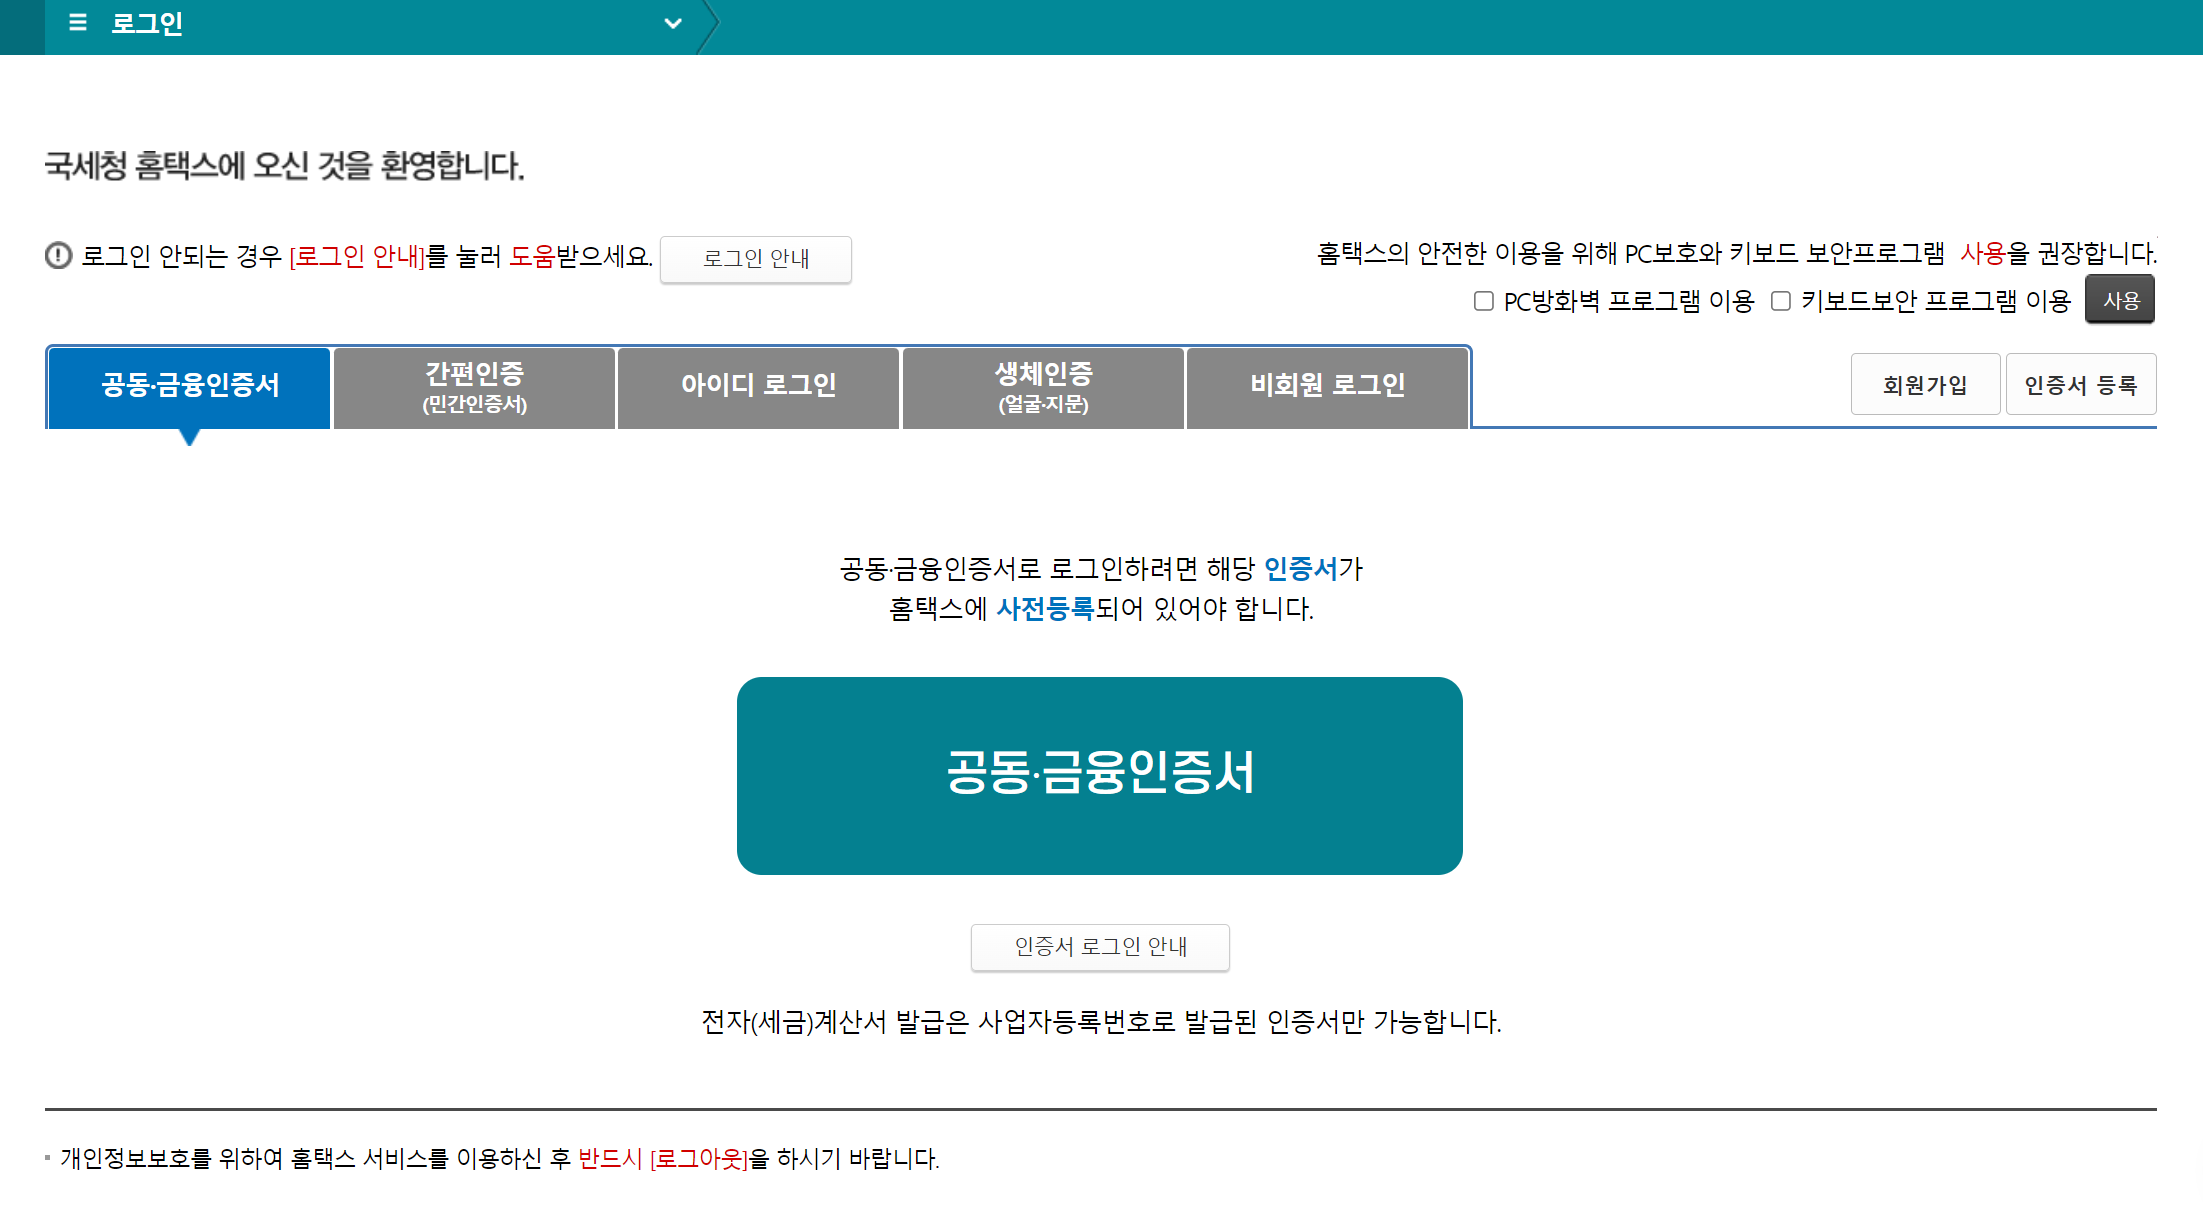This screenshot has width=2203, height=1220.
Task: Follow the 사전등록 blue link
Action: tap(1044, 610)
